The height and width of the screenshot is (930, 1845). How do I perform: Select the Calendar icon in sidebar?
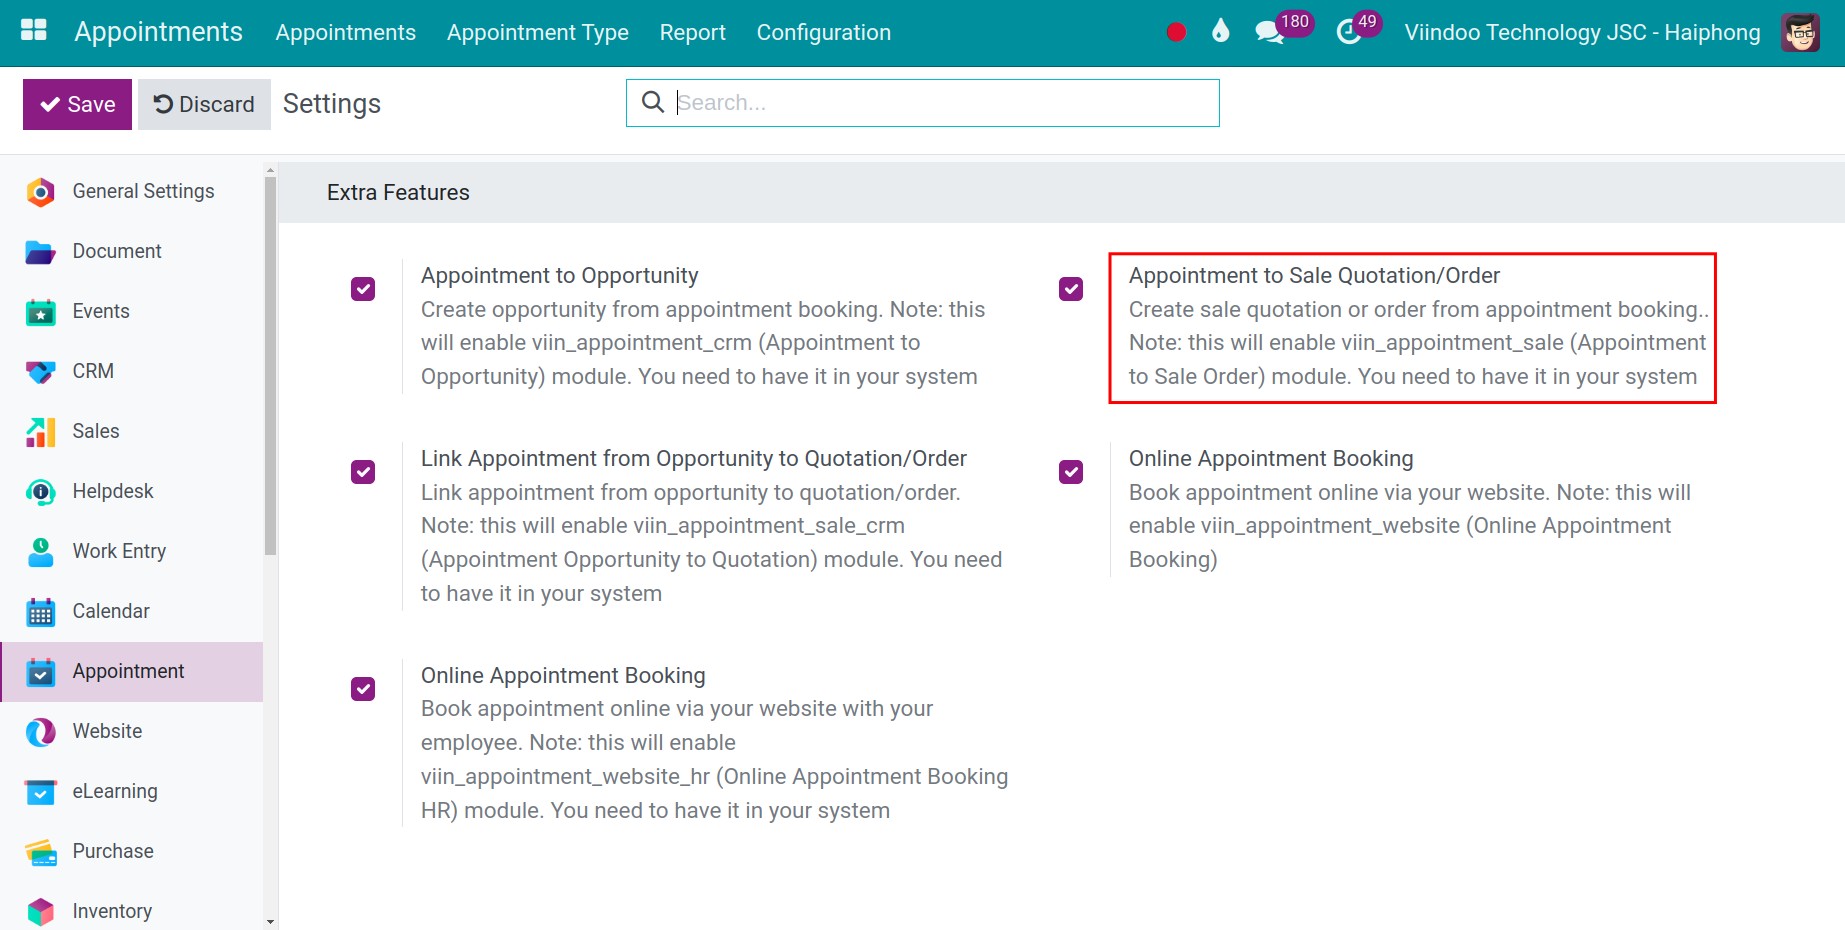[40, 612]
